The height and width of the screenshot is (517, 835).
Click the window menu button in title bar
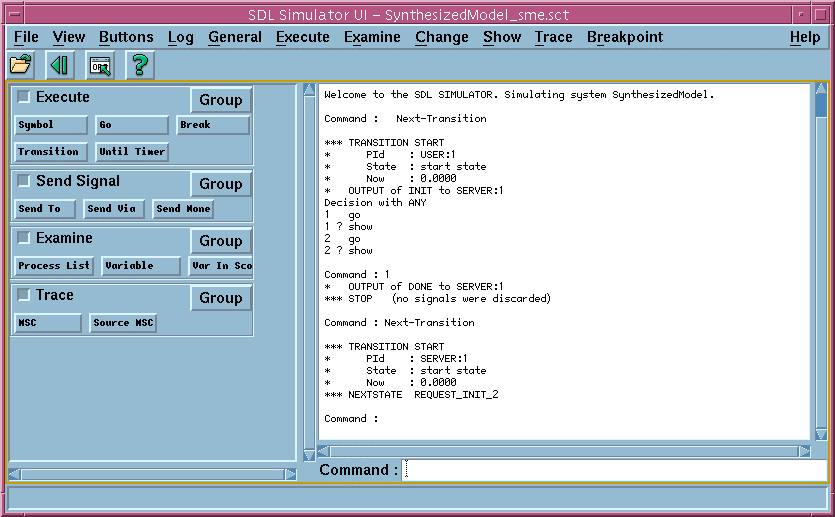[x=15, y=14]
